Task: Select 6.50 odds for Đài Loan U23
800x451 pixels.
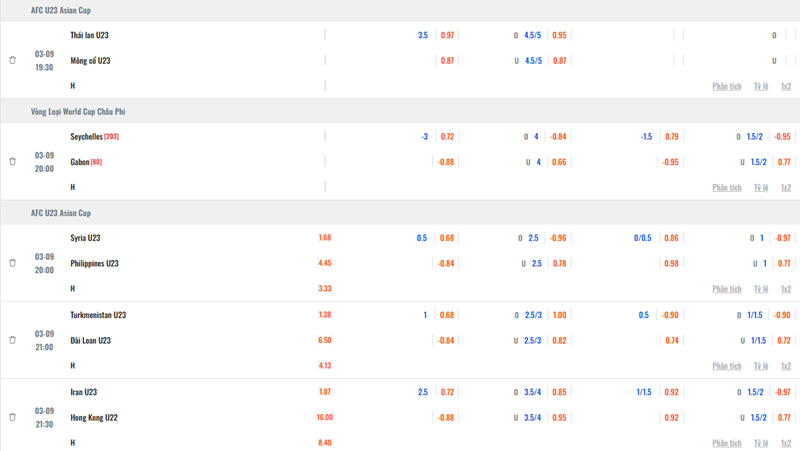Action: coord(325,340)
